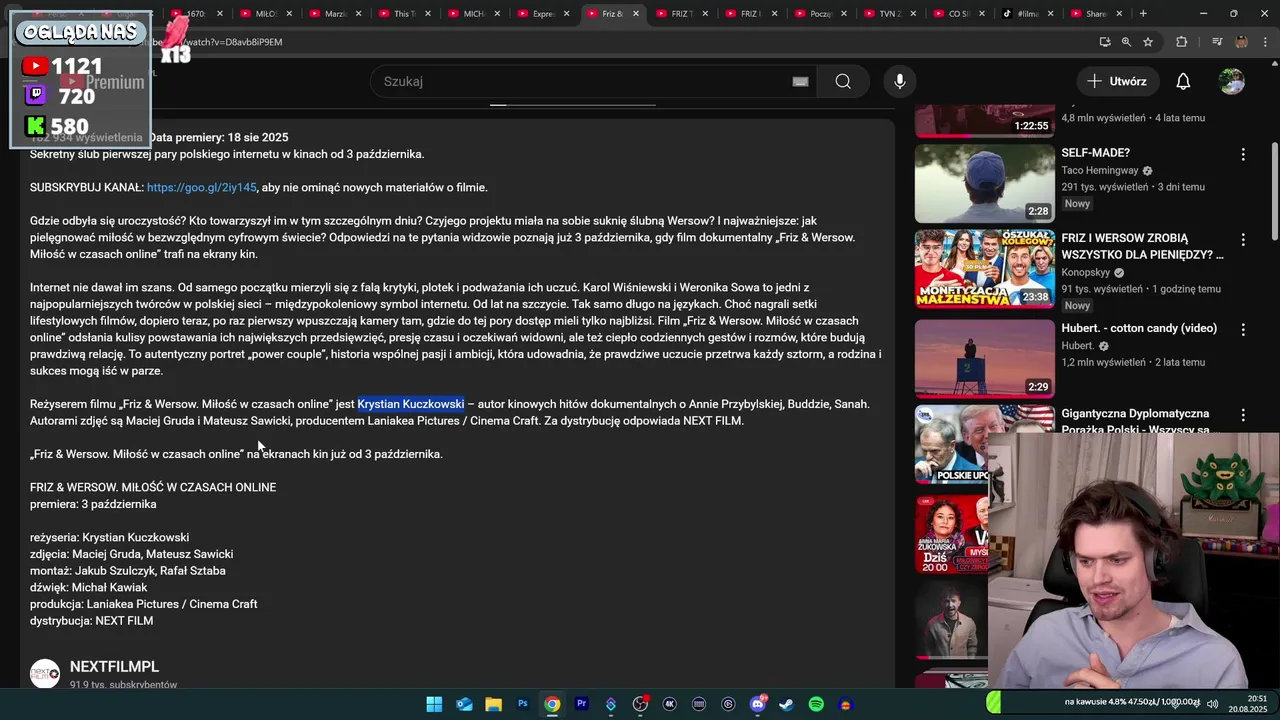Open Gigantyczna Dyplomatyczna Porażka Polski video title
This screenshot has height=720, width=1280.
click(1139, 421)
